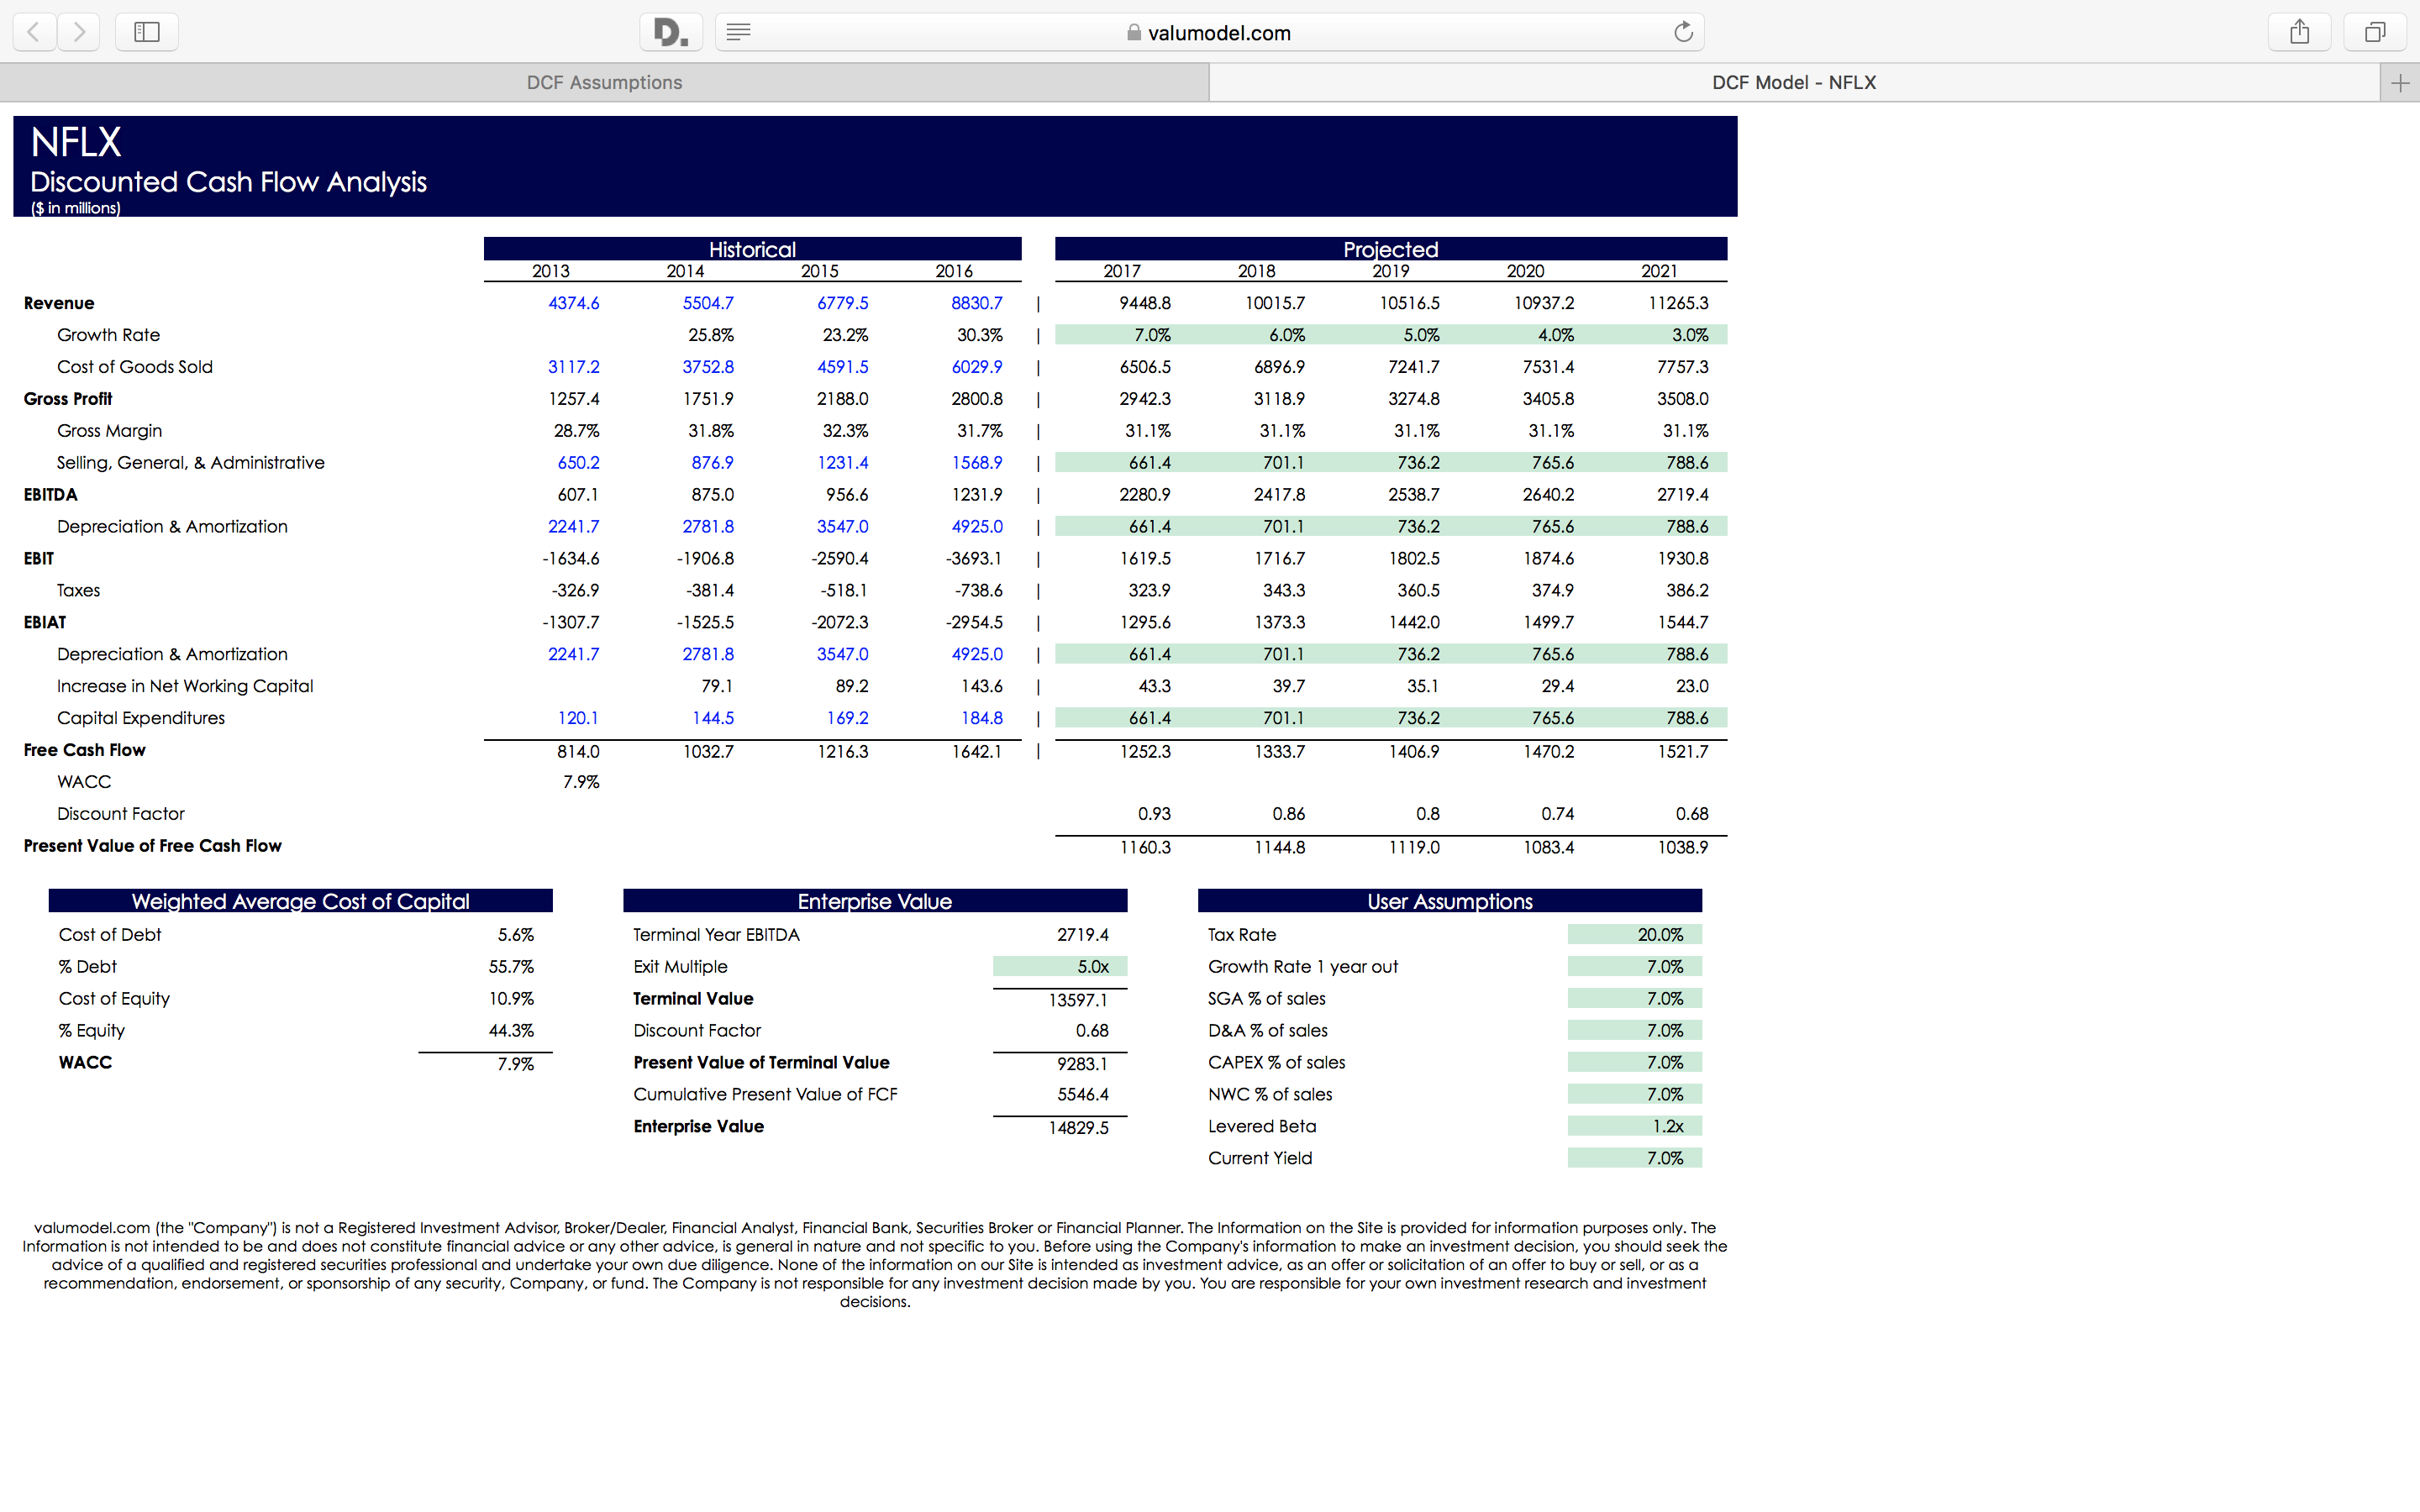2420x1512 pixels.
Task: Select the DCF Model - NFLX tab
Action: (1793, 83)
